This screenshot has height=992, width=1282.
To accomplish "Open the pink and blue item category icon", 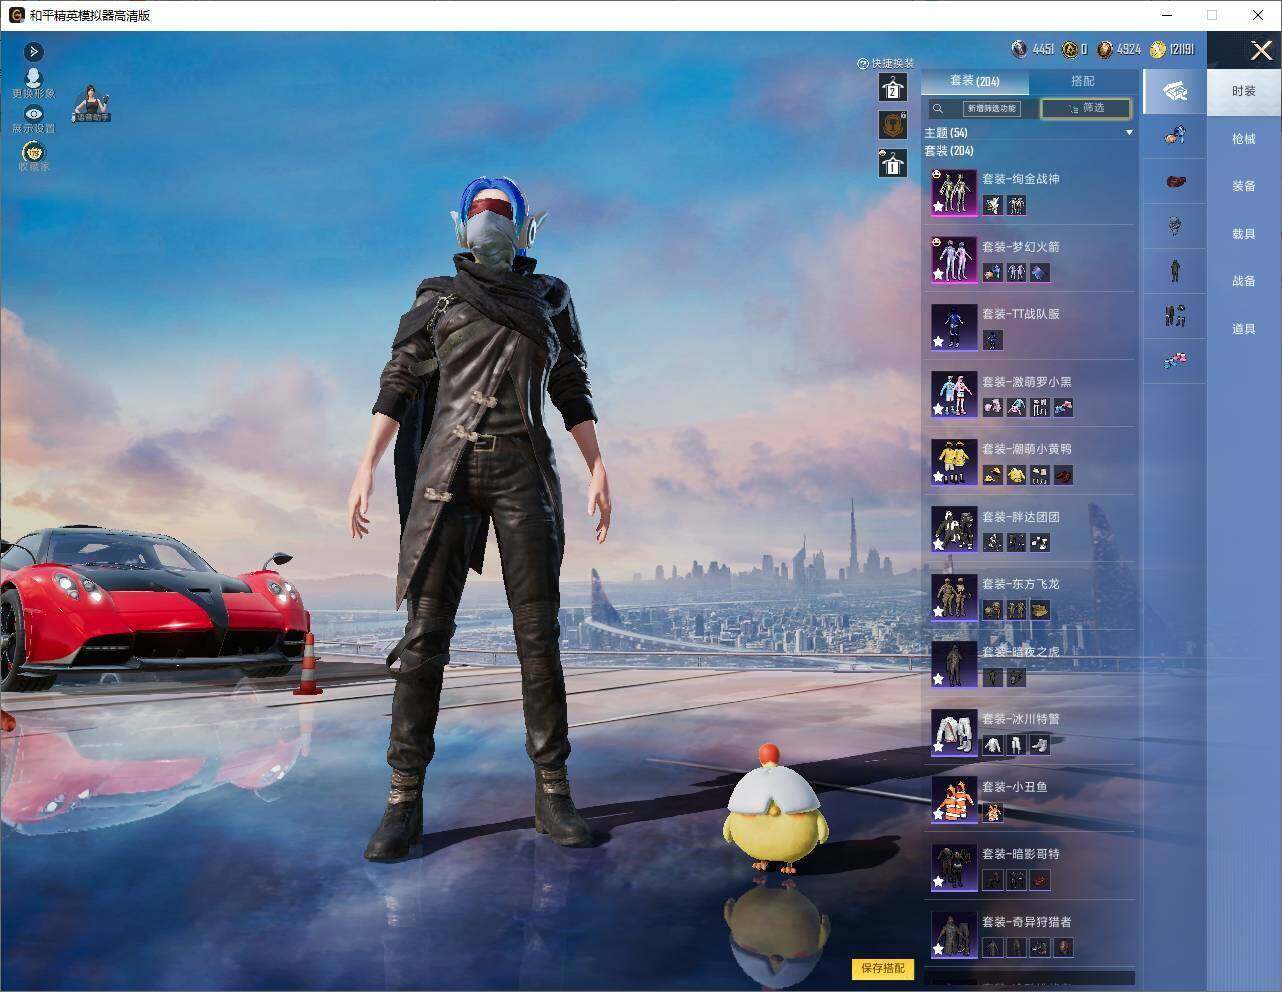I will point(1175,361).
